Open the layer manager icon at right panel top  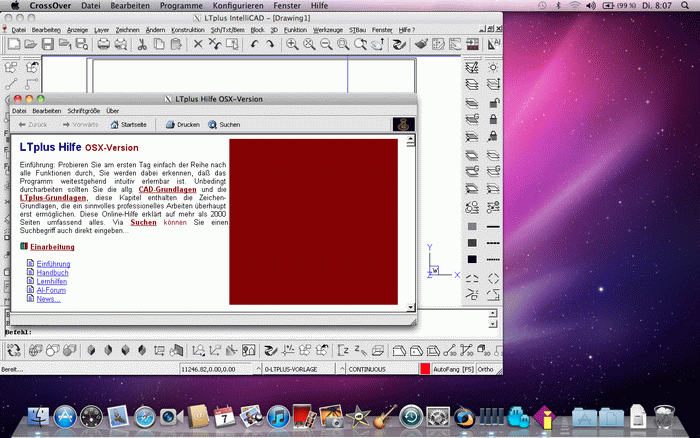point(472,67)
